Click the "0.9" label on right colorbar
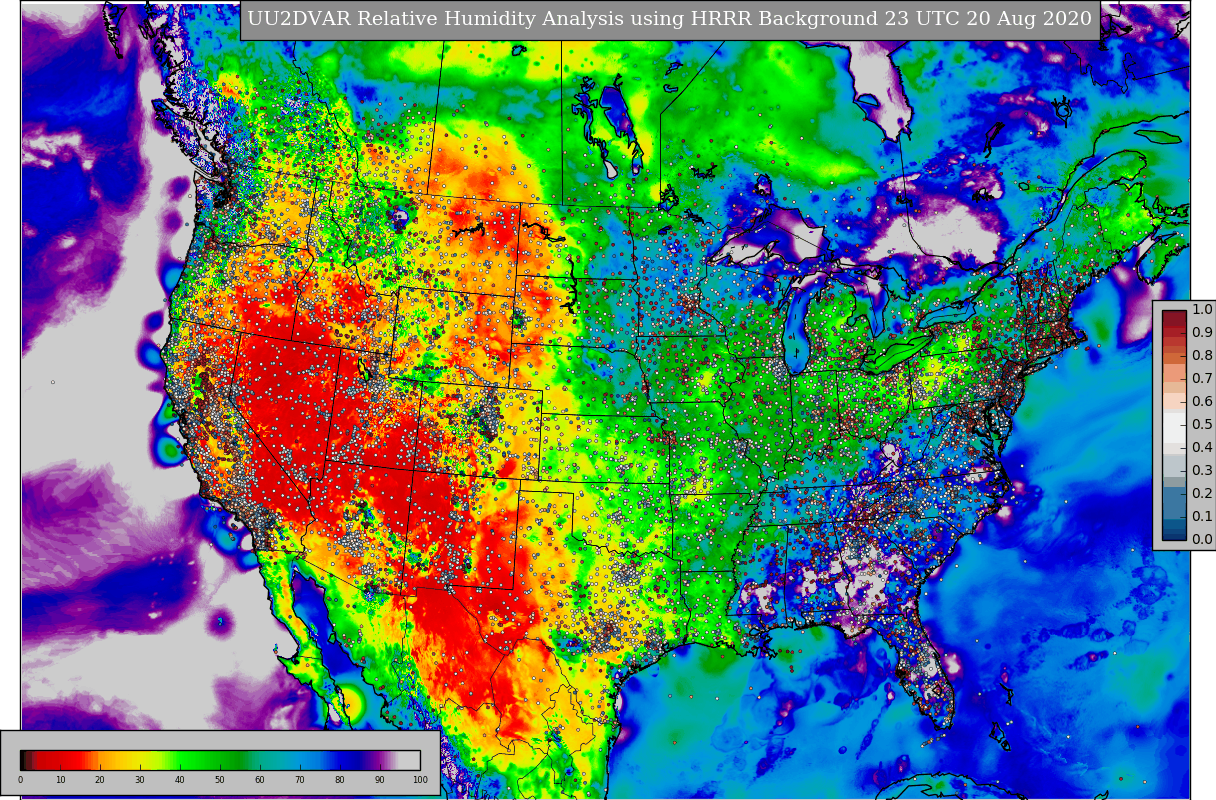1216x800 pixels. (1202, 333)
